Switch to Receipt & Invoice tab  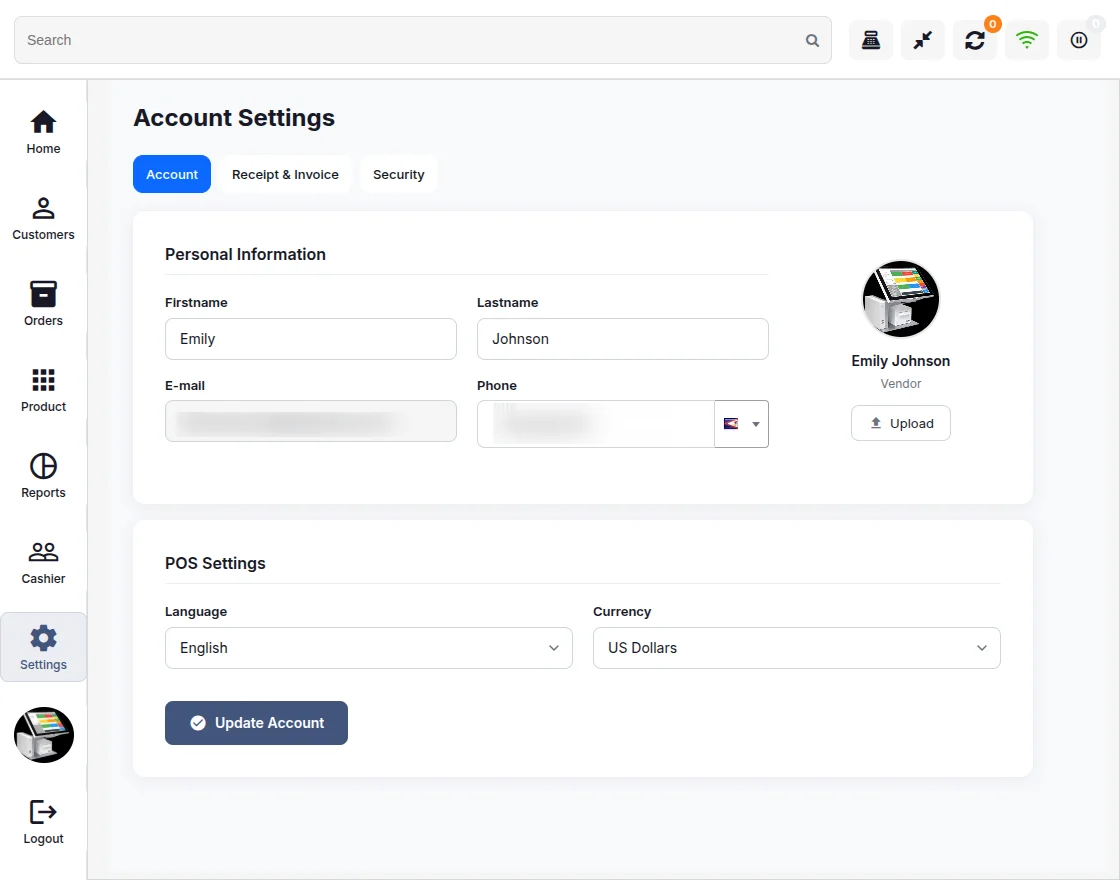click(285, 174)
